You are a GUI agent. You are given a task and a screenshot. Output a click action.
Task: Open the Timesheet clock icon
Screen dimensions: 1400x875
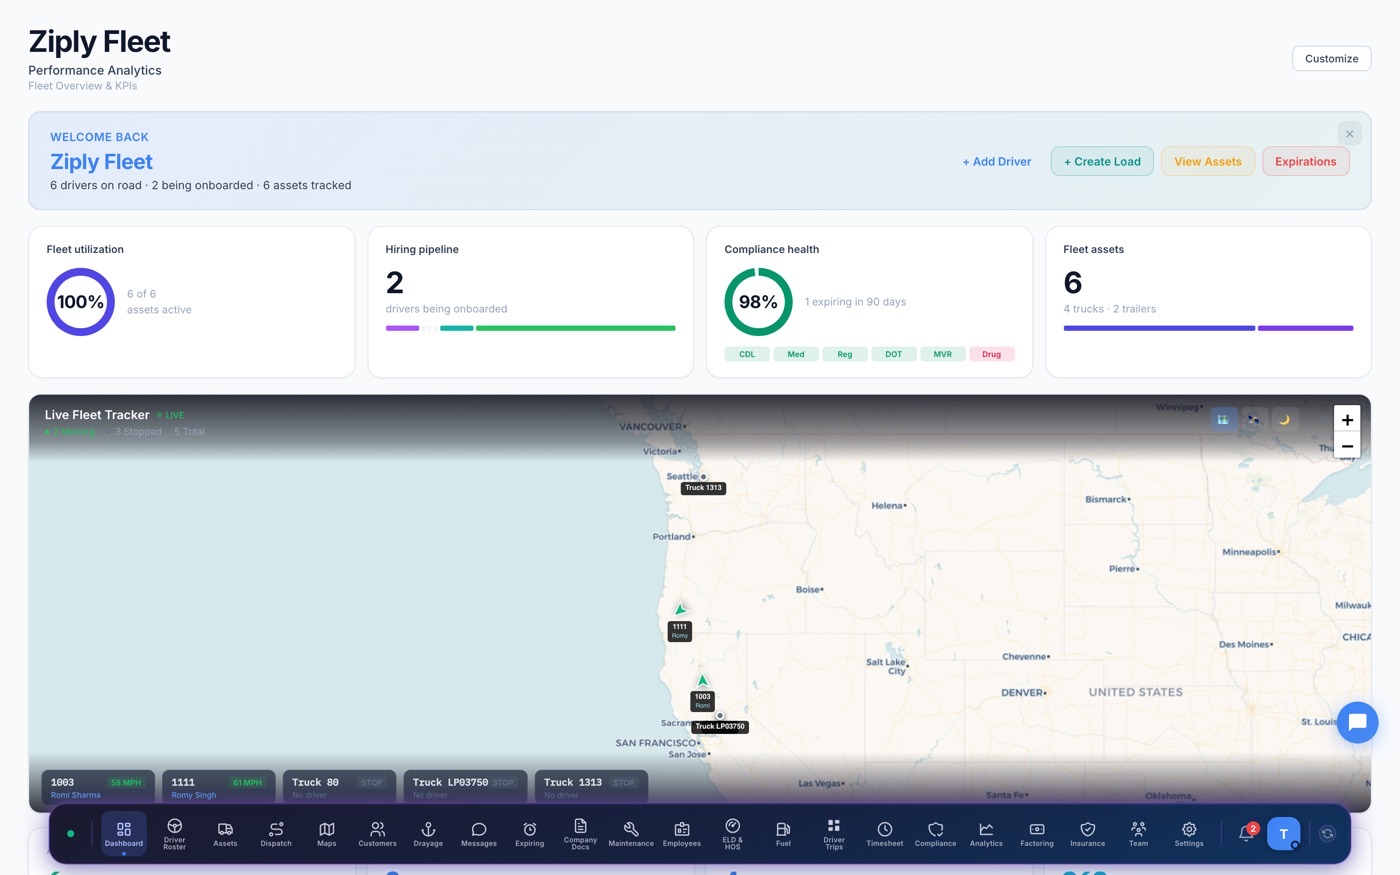[x=885, y=834]
